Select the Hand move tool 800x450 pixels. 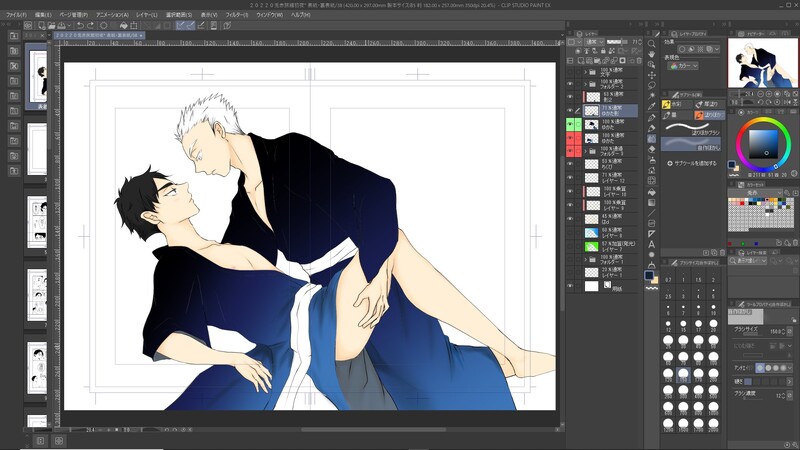click(652, 54)
